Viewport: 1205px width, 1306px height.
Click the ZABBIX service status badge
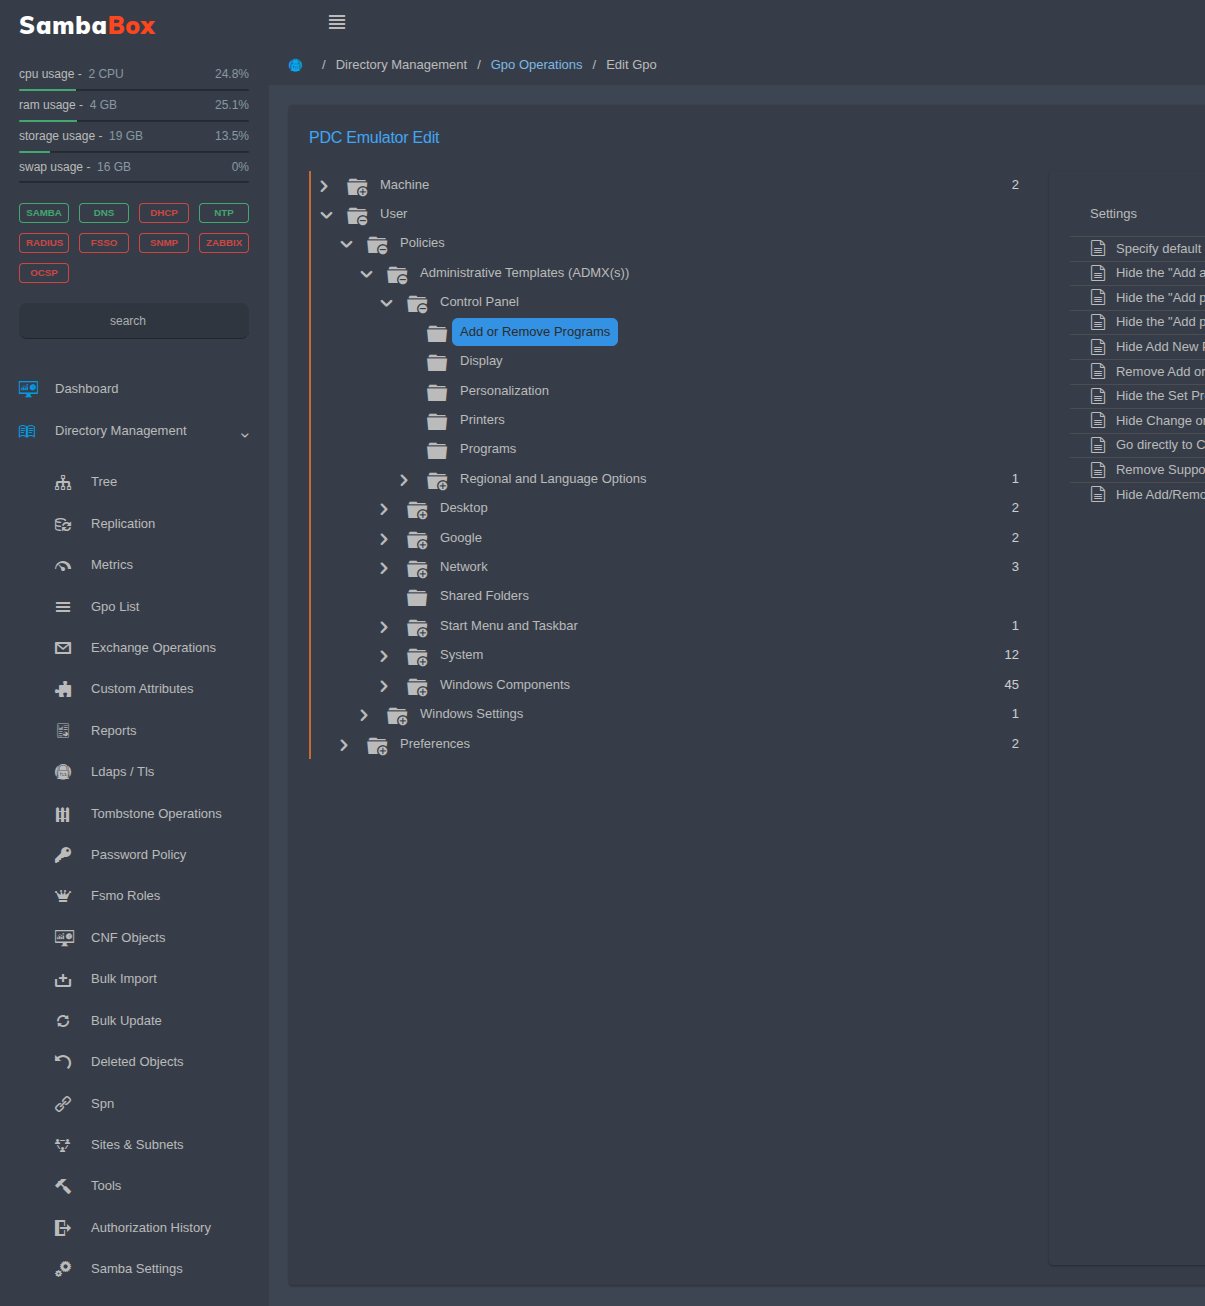[224, 243]
